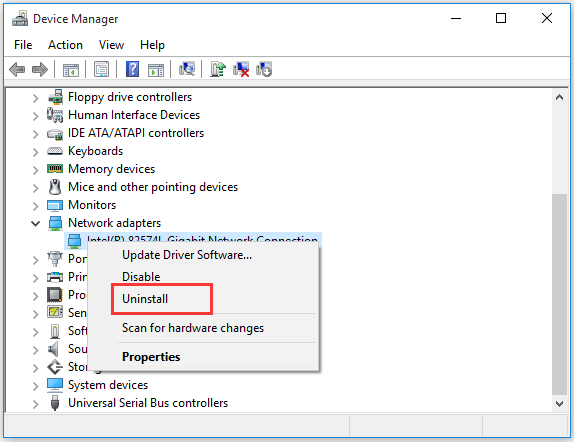This screenshot has width=574, height=442.
Task: Choose Uninstall from the context menu
Action: 203,298
